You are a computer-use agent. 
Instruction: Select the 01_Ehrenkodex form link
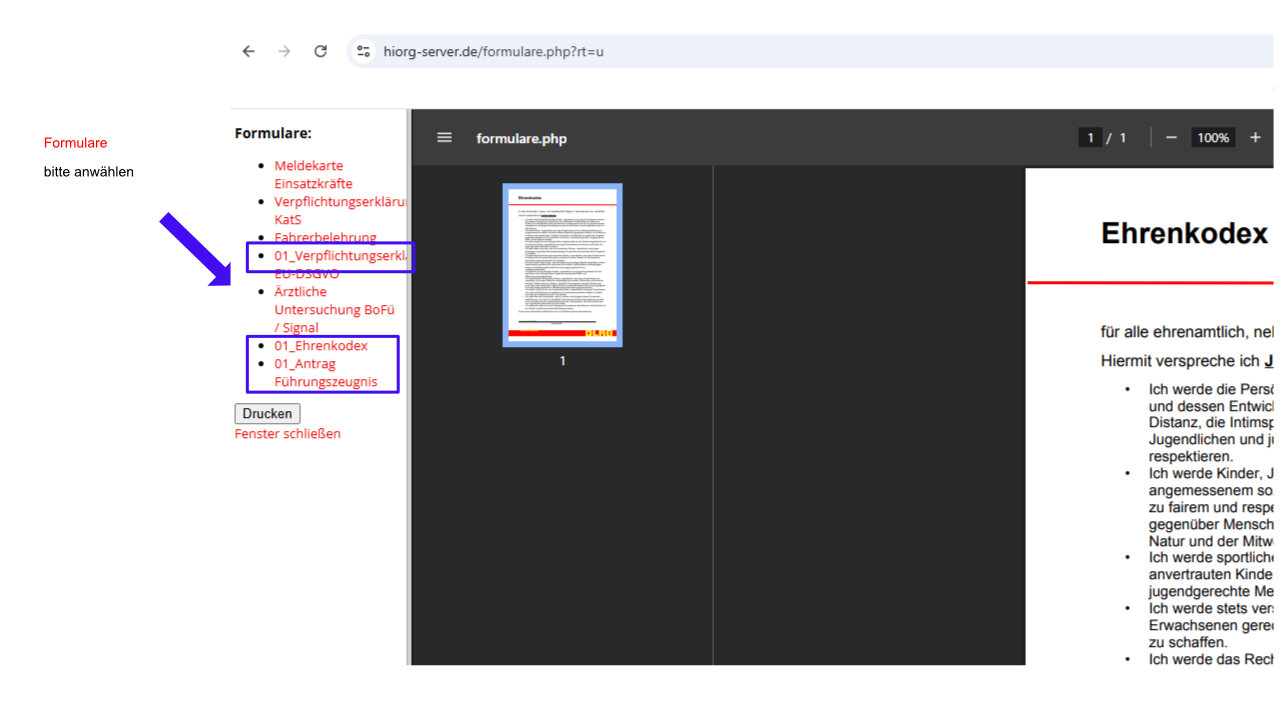[321, 345]
